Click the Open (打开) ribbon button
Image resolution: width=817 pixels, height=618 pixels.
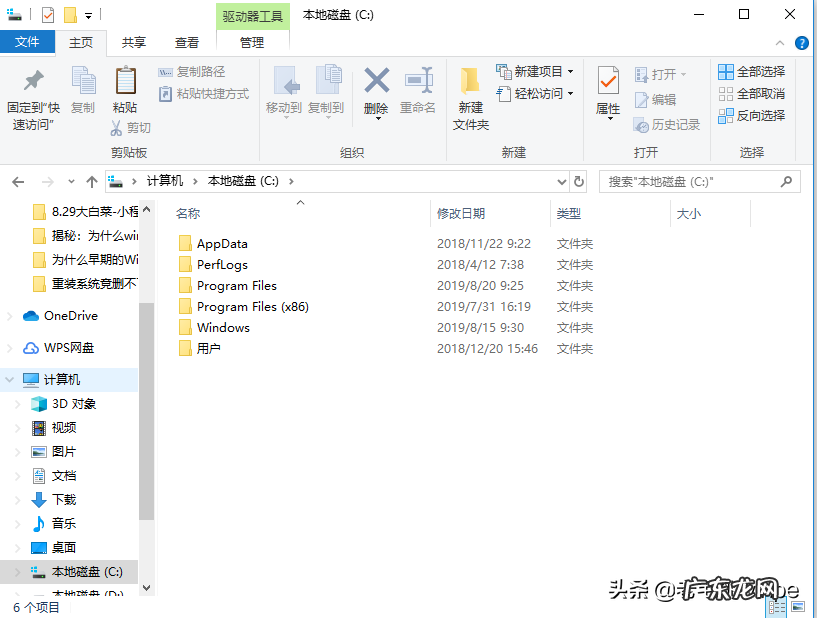(660, 75)
